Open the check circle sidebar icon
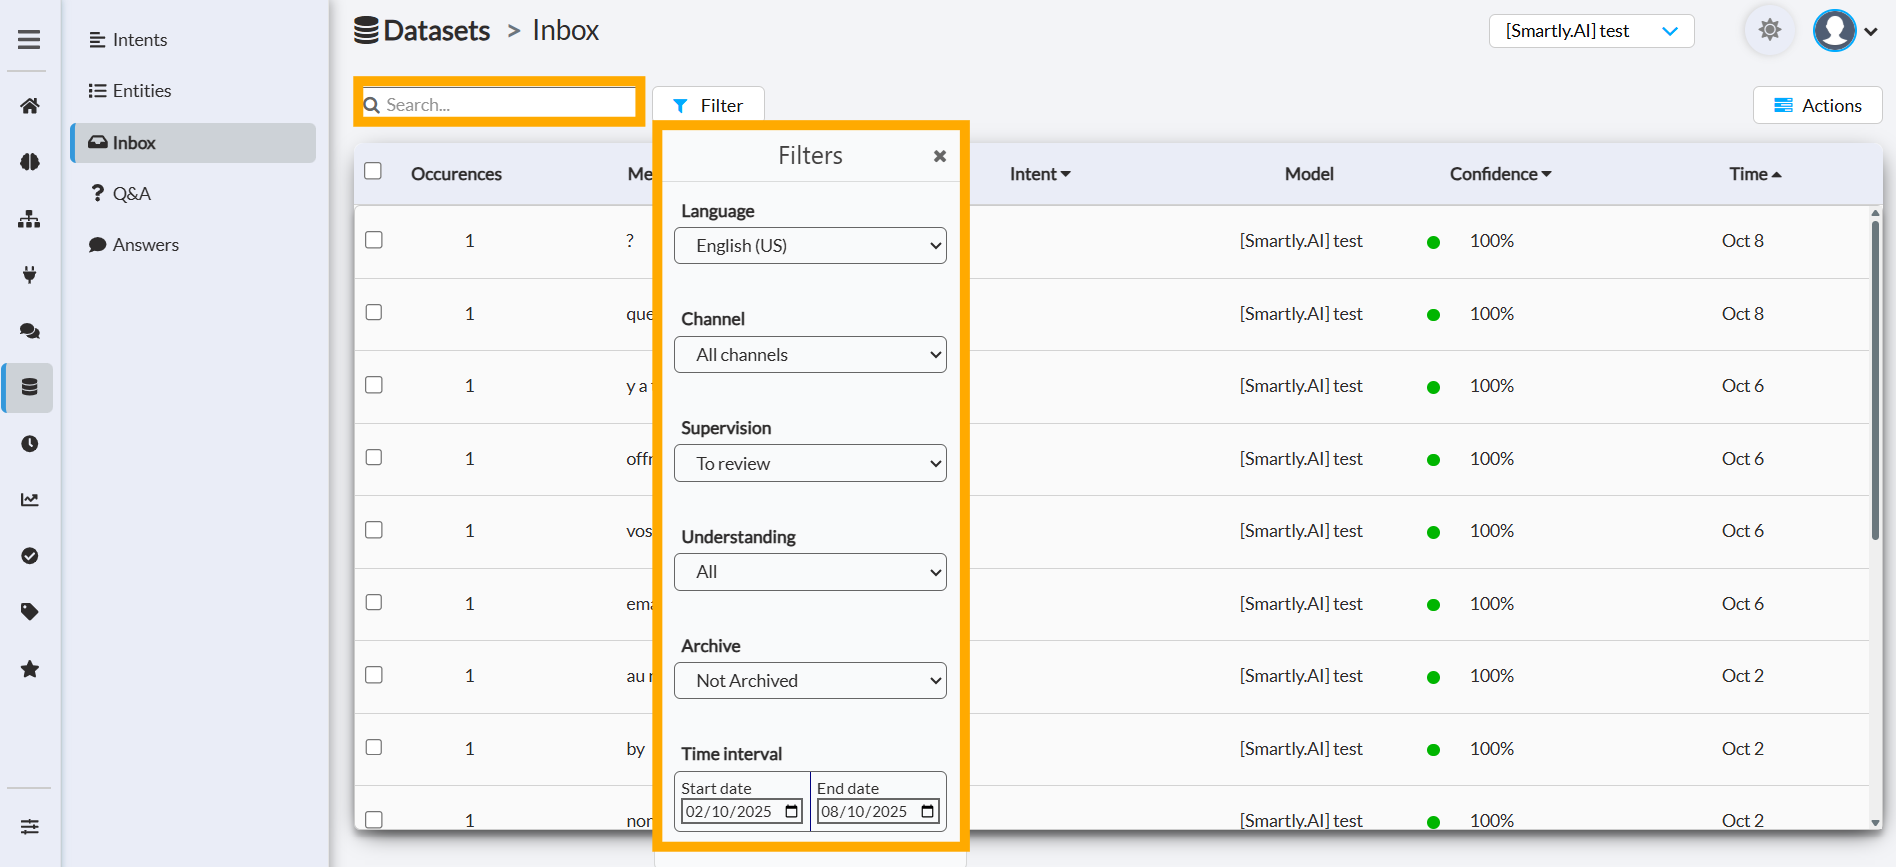 [30, 556]
